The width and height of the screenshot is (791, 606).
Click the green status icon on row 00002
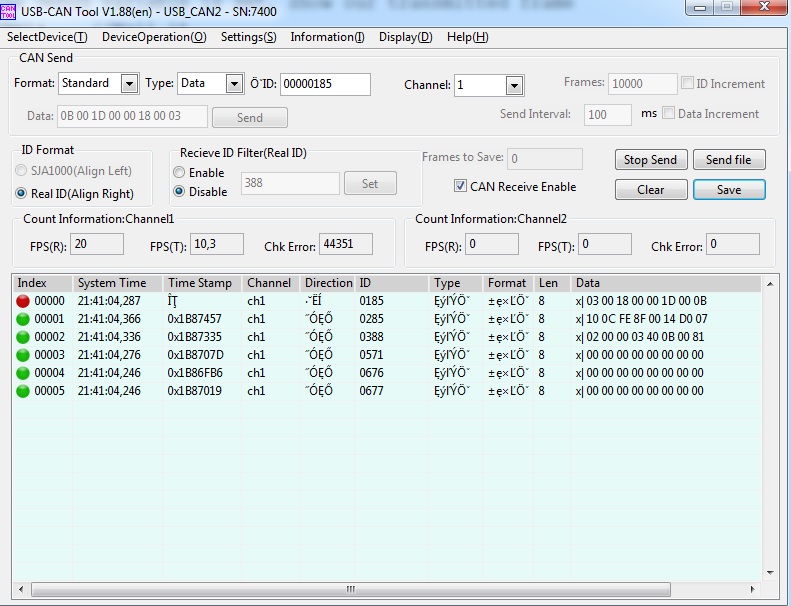tap(23, 337)
